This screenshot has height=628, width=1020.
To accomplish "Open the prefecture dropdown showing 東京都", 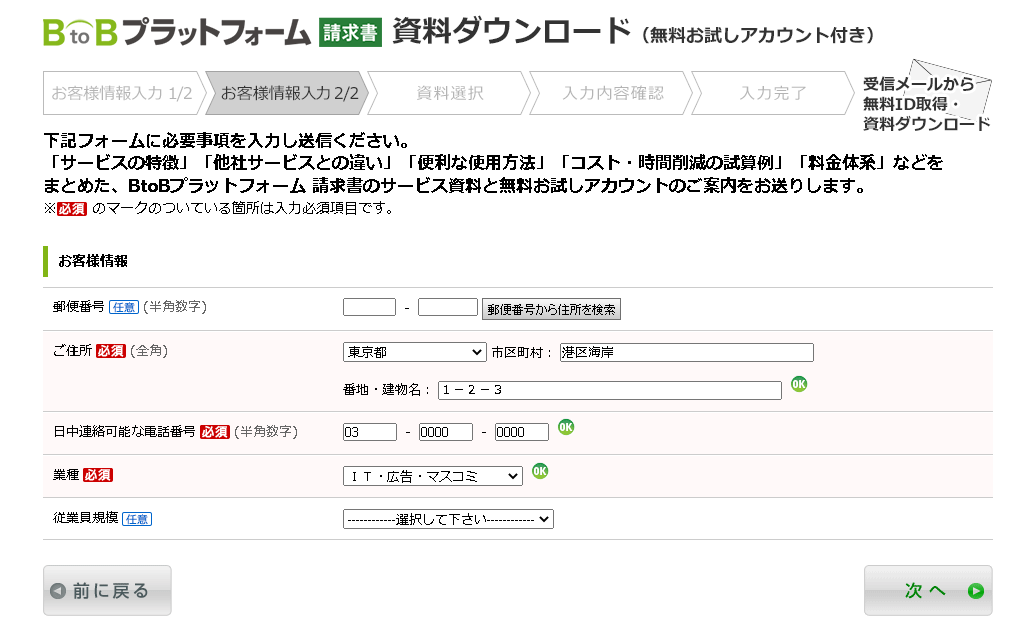I will pyautogui.click(x=414, y=352).
